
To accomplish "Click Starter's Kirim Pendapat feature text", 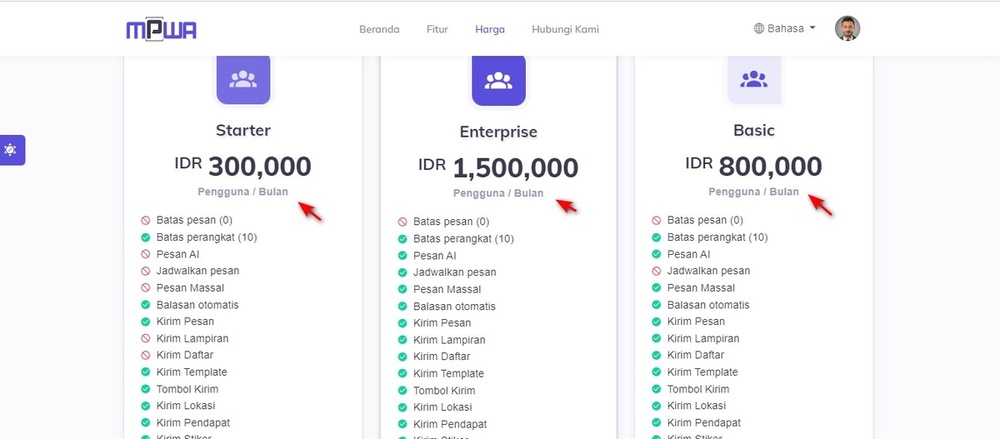I will click(x=193, y=423).
